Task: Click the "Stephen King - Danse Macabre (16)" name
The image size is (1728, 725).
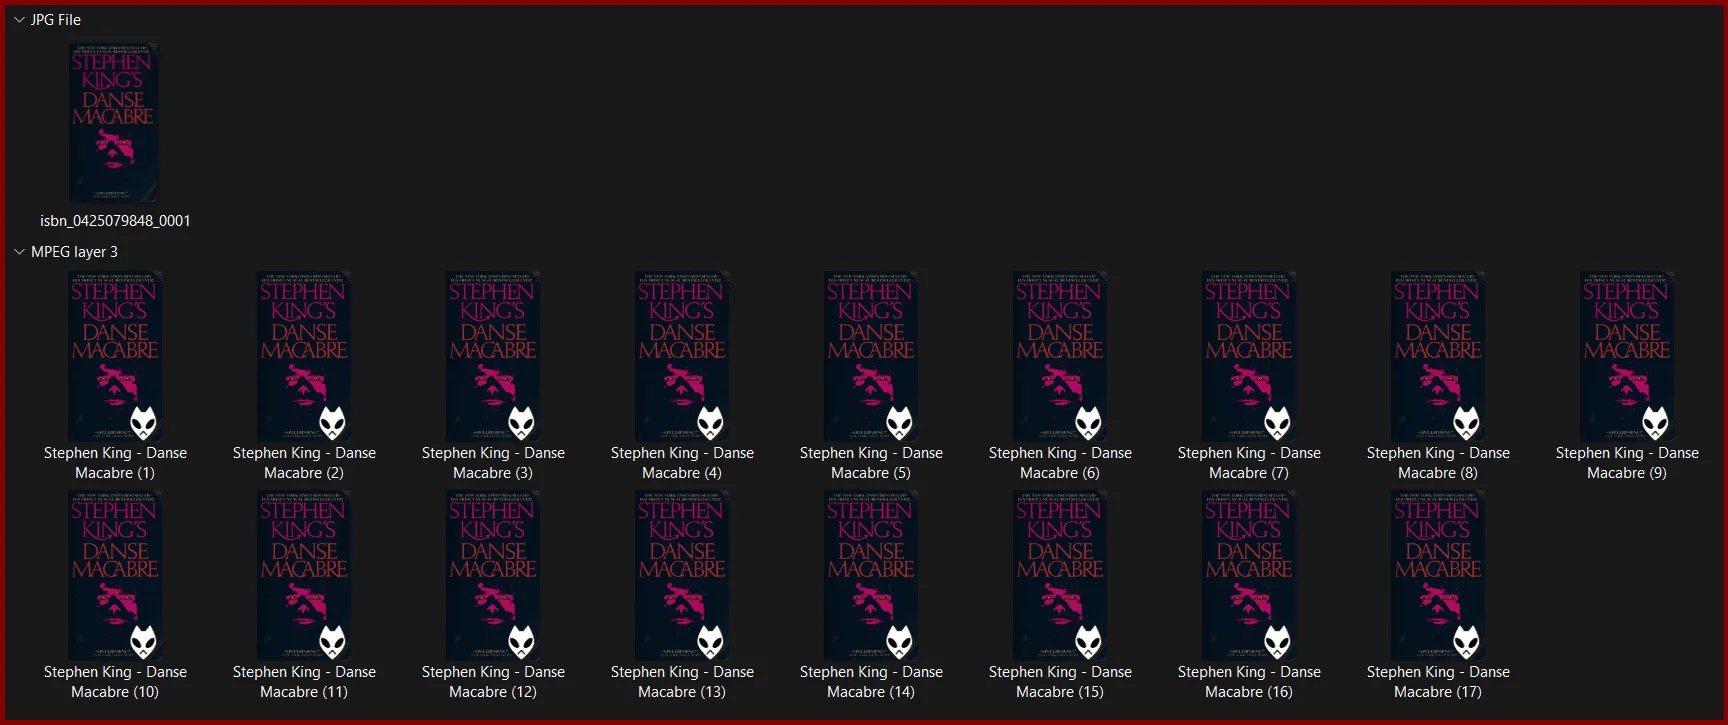Action: click(1249, 682)
